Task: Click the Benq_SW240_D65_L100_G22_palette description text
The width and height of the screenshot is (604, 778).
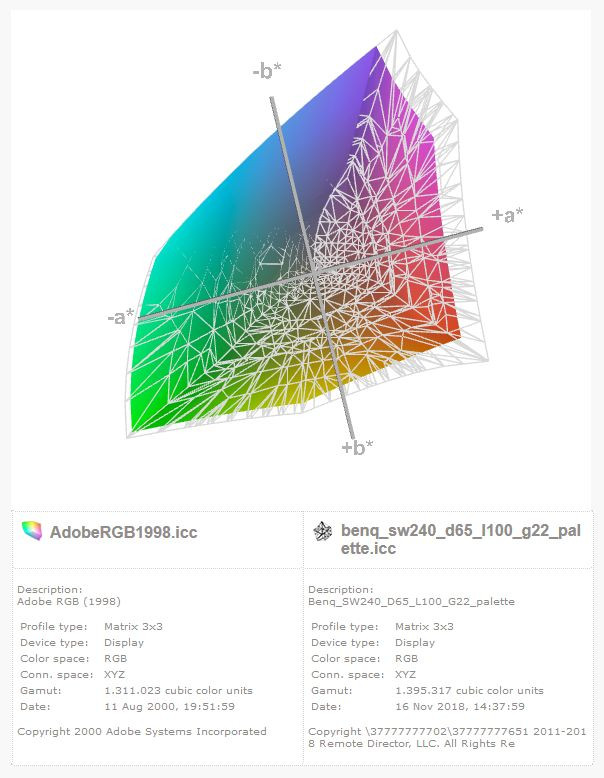Action: click(411, 601)
